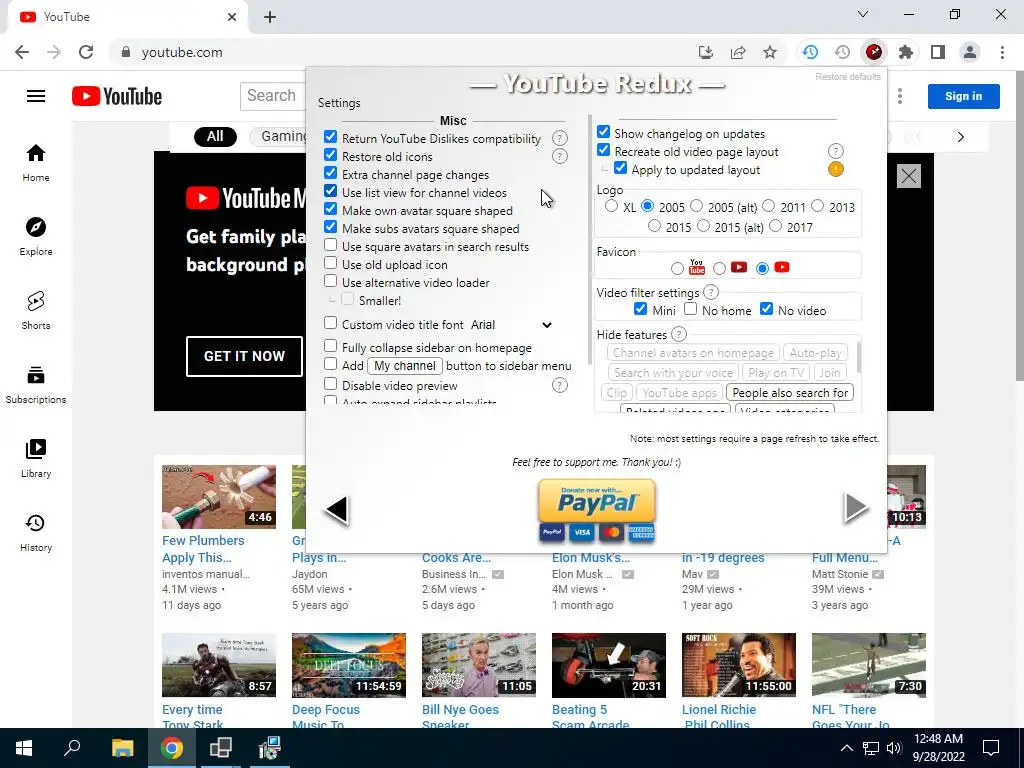Uncheck Return YouTube Dislikes compatibility
The image size is (1024, 768).
pyautogui.click(x=330, y=137)
